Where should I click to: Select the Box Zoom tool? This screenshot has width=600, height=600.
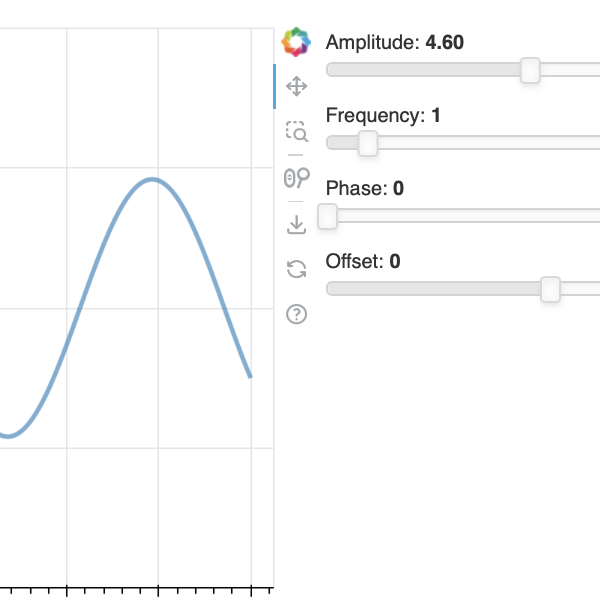[296, 131]
